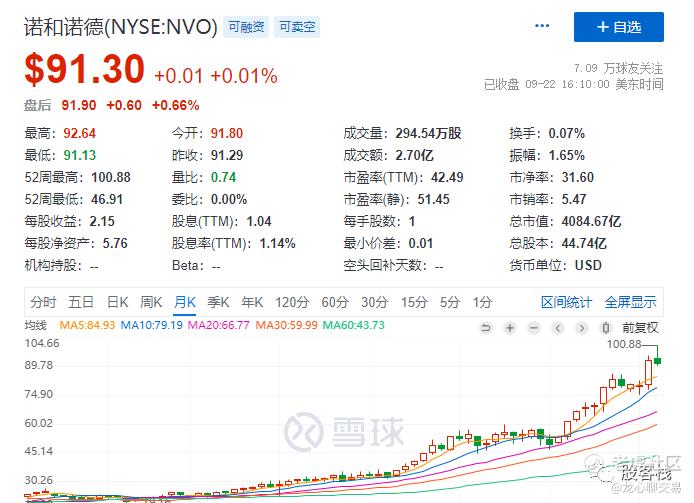Screen dimensions: 694x503
Task: Click the 总市值 value 4084.67亿
Action: click(591, 221)
